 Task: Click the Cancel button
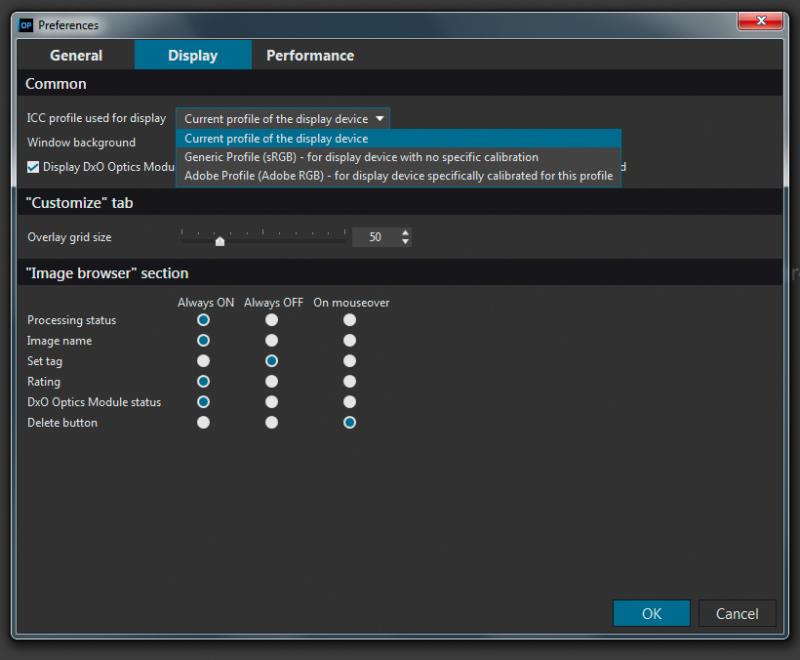[x=737, y=613]
